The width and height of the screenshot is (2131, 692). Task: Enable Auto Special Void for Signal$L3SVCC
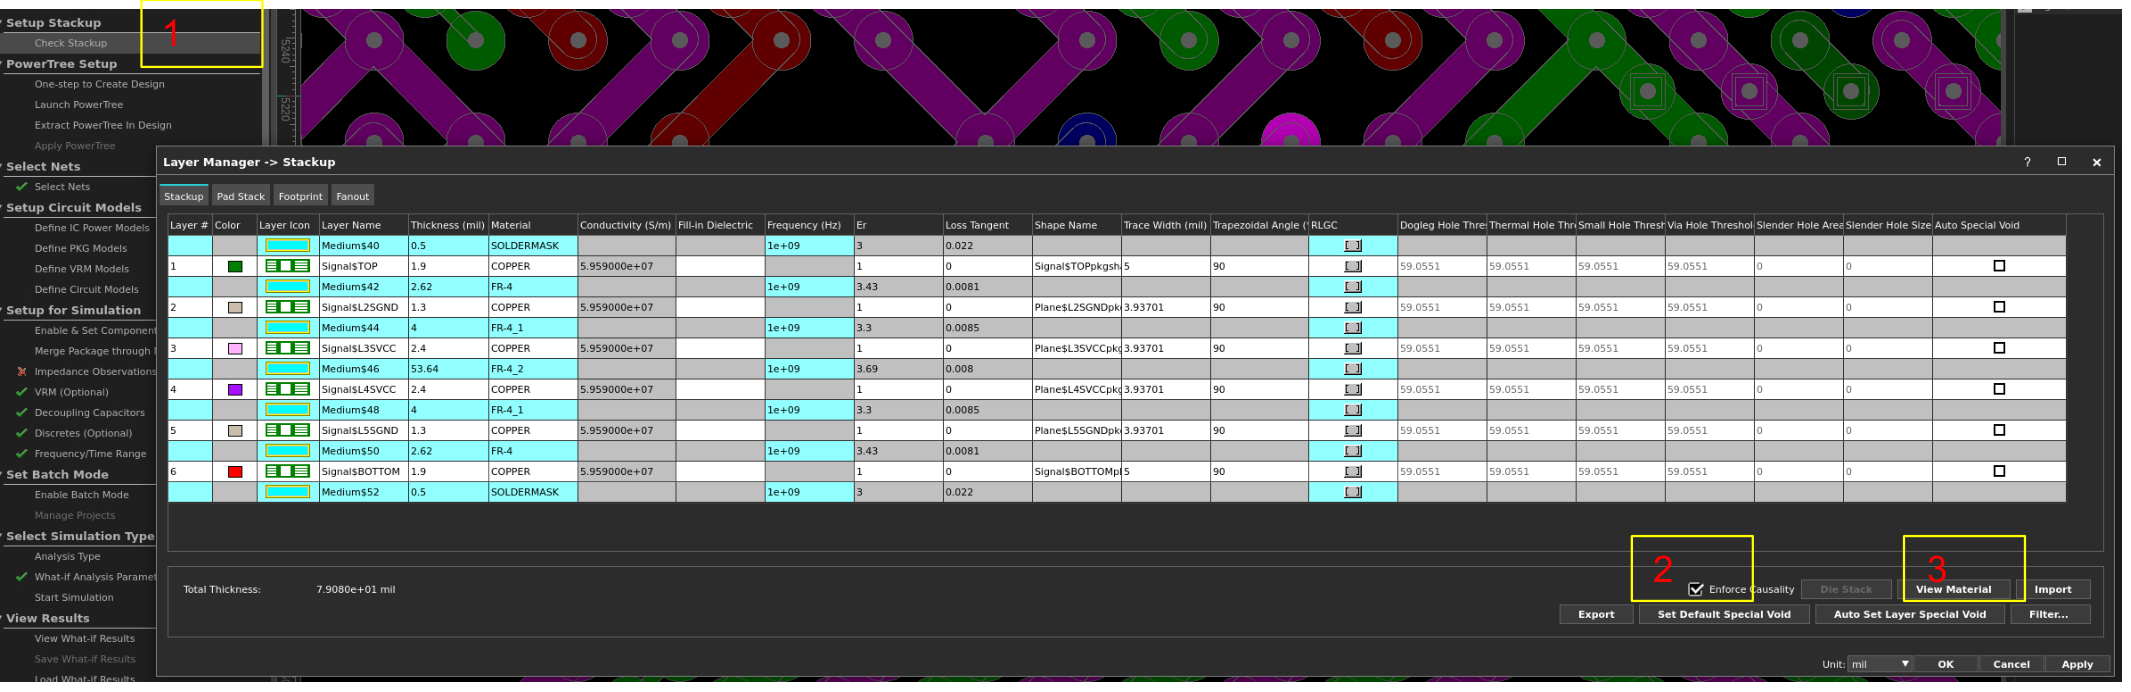1999,348
